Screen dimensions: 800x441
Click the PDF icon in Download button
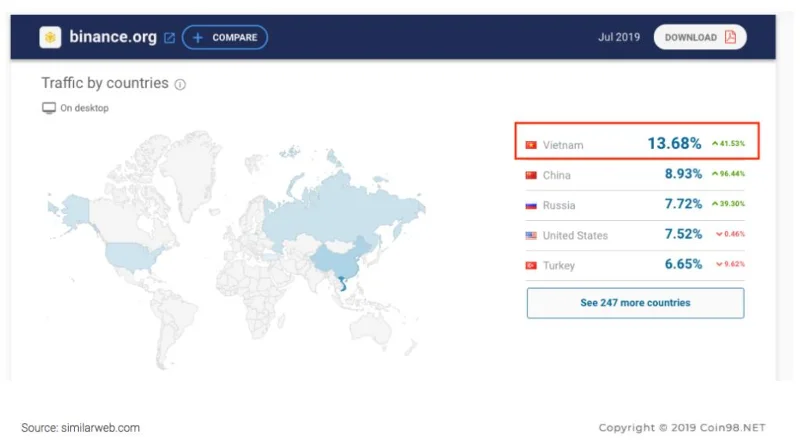point(731,37)
